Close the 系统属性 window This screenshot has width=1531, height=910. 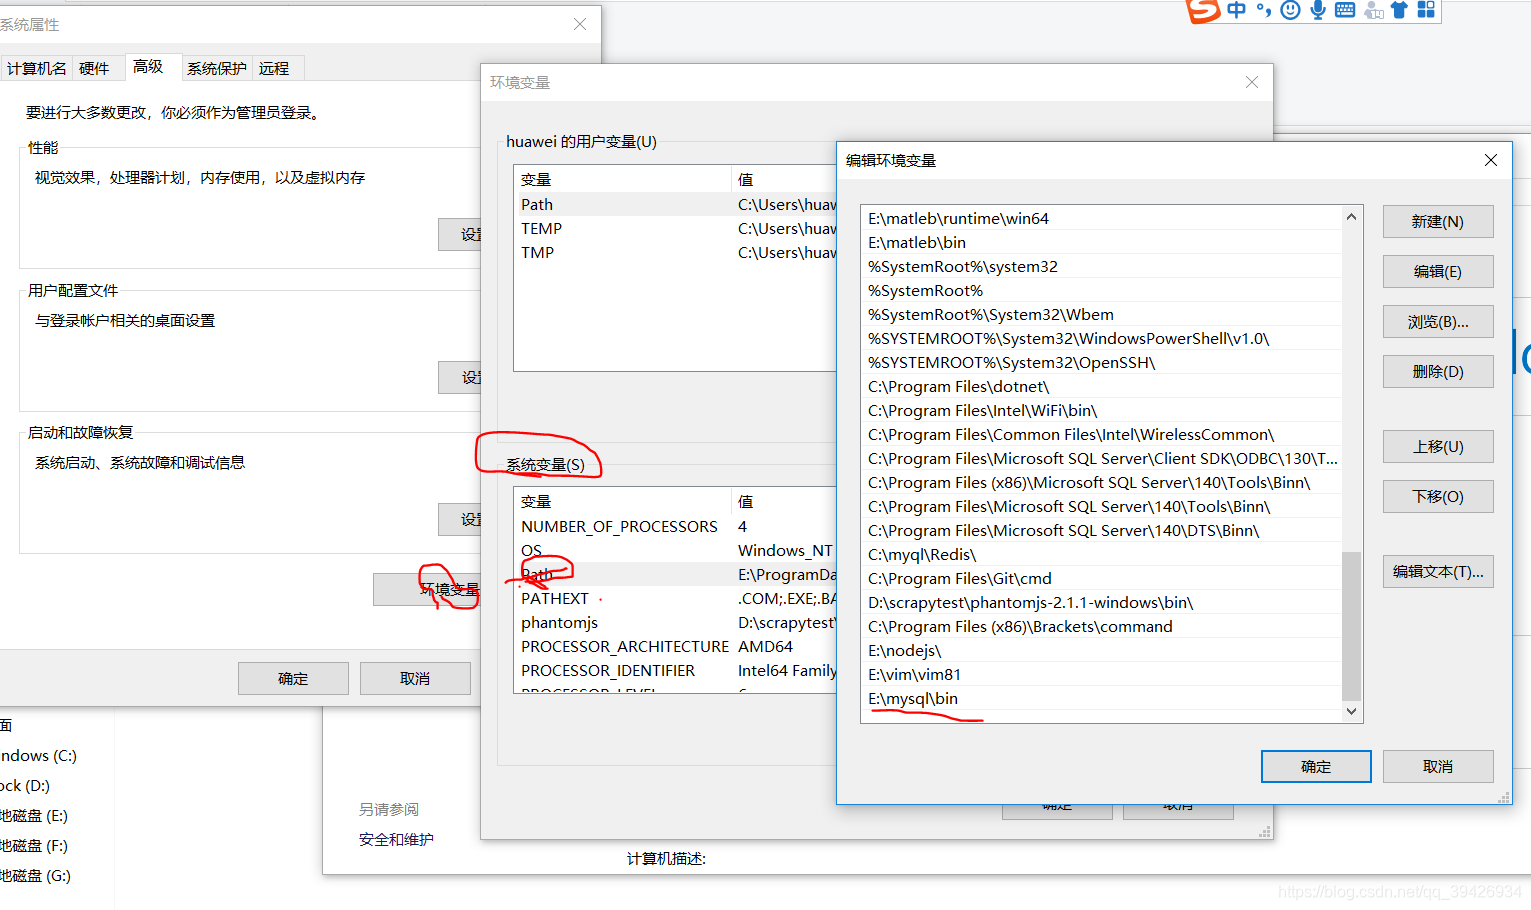pyautogui.click(x=580, y=24)
